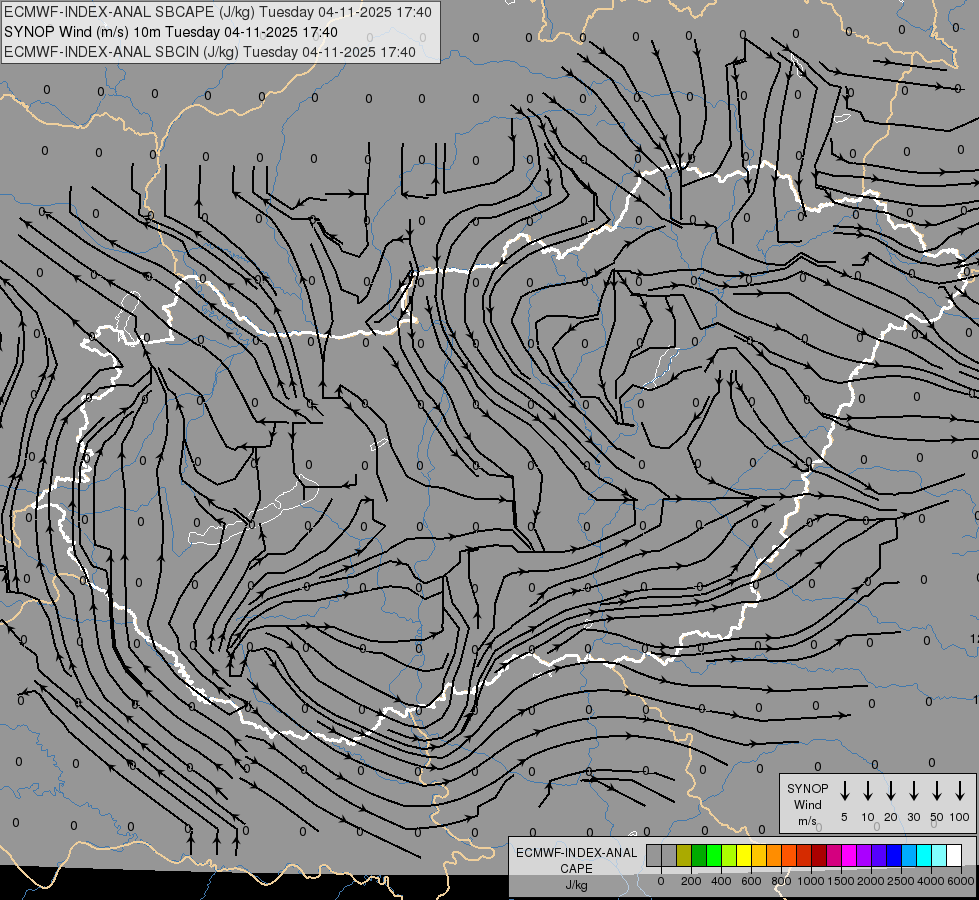Select the dark red swatch right of 1000
979x900 pixels.
(820, 855)
